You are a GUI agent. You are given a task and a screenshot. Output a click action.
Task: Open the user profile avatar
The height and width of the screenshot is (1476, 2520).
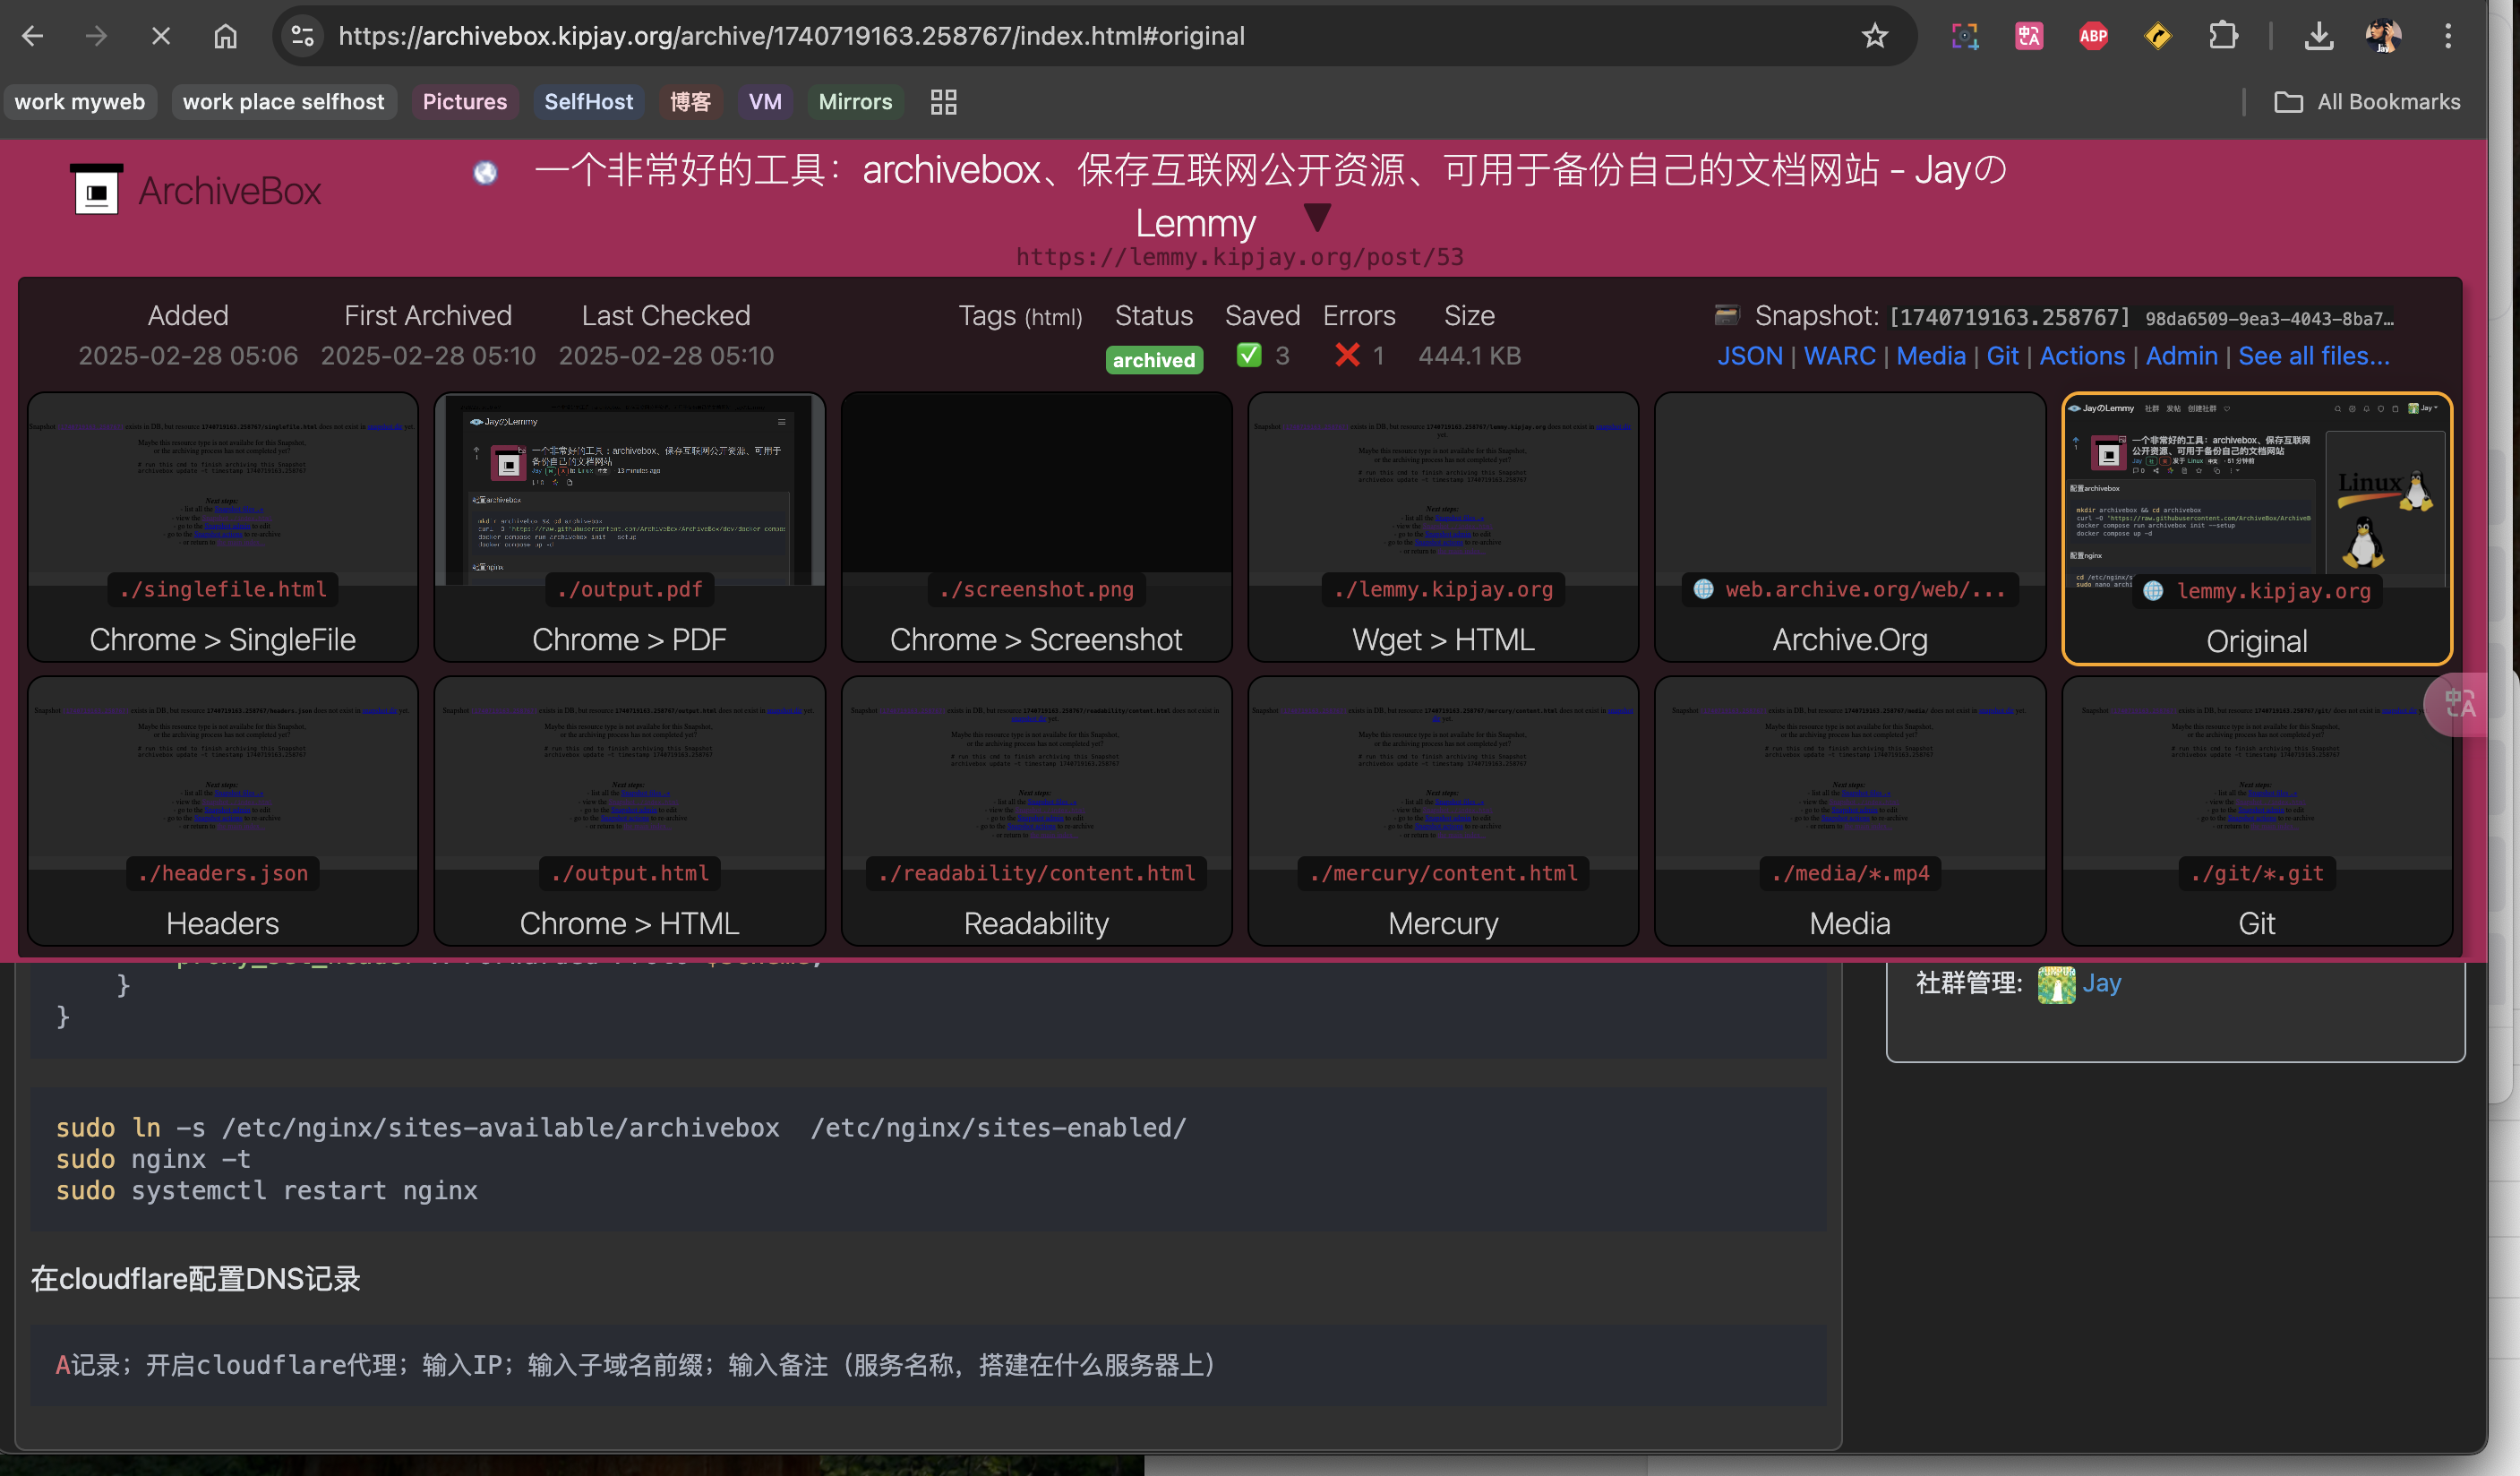pos(2383,37)
